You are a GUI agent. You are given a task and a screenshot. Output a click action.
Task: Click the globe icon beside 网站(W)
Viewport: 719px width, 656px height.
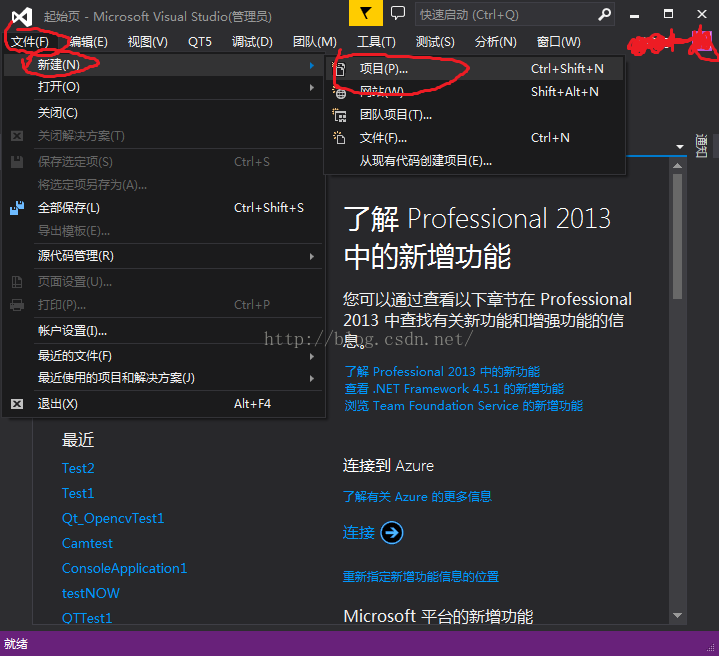340,92
